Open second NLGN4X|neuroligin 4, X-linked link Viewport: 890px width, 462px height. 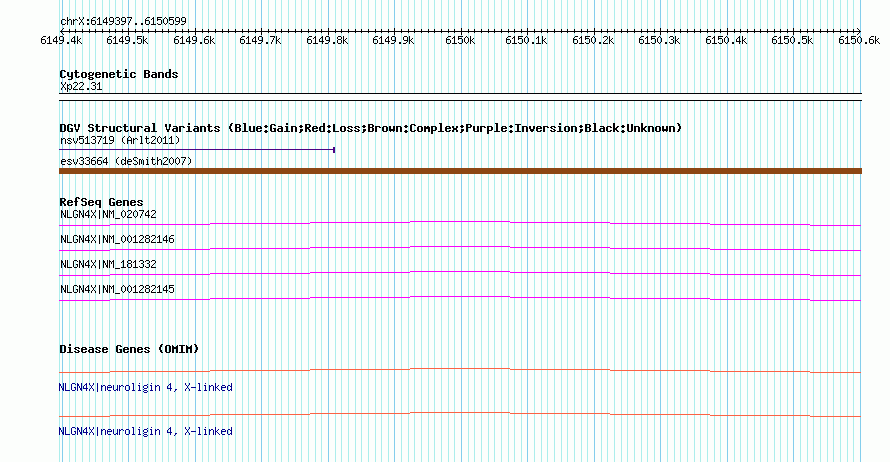[145, 431]
